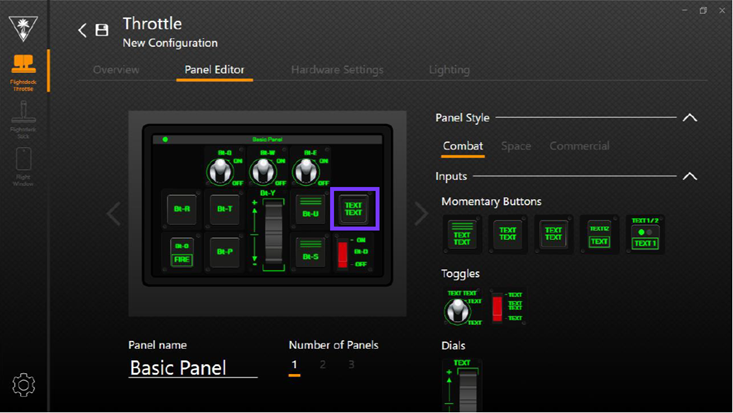This screenshot has height=413, width=733.
Task: Edit the Basic Panel name field
Action: click(x=193, y=368)
